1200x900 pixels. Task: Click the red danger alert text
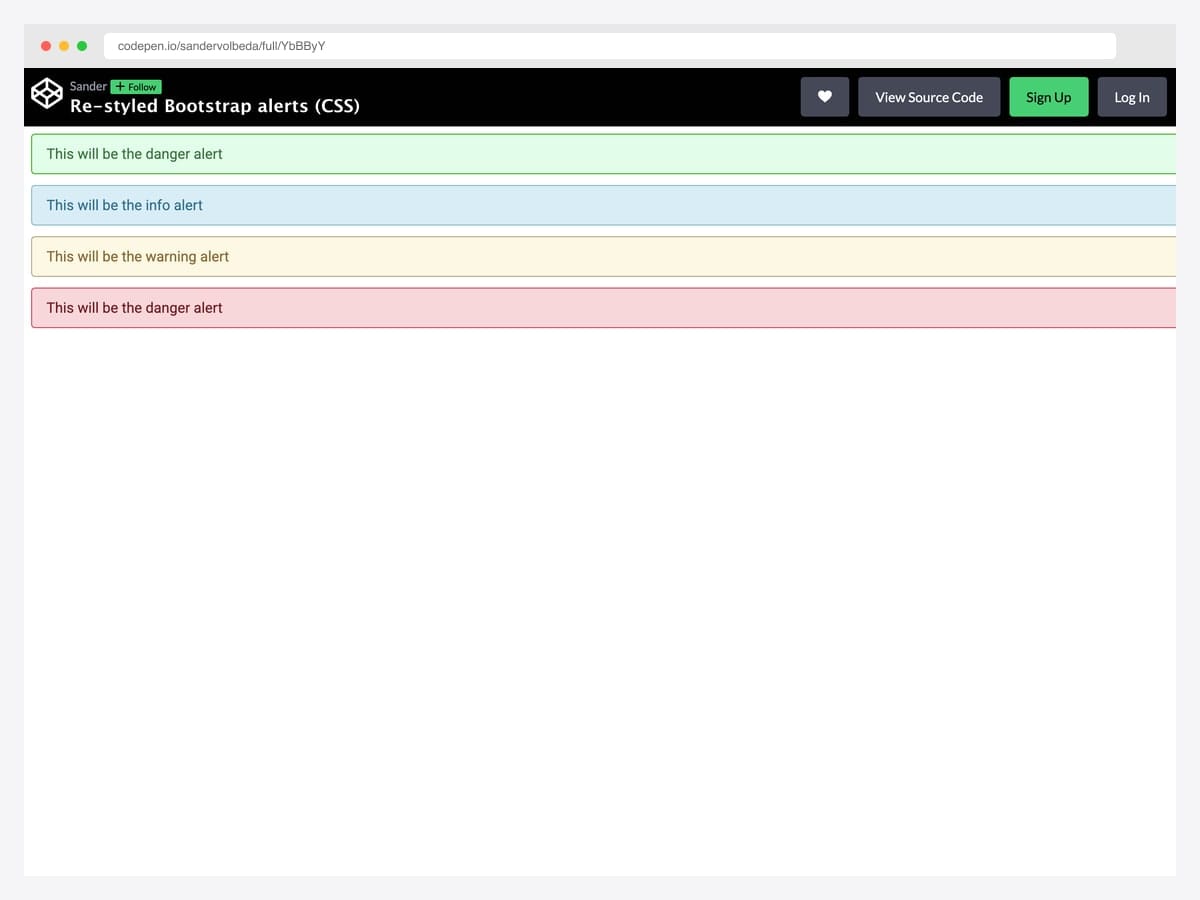click(x=135, y=308)
